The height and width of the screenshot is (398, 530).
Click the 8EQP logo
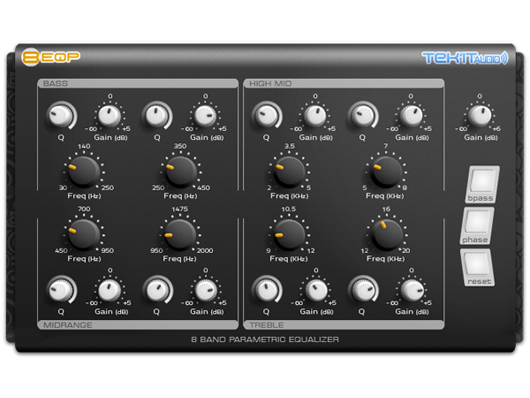(51, 57)
